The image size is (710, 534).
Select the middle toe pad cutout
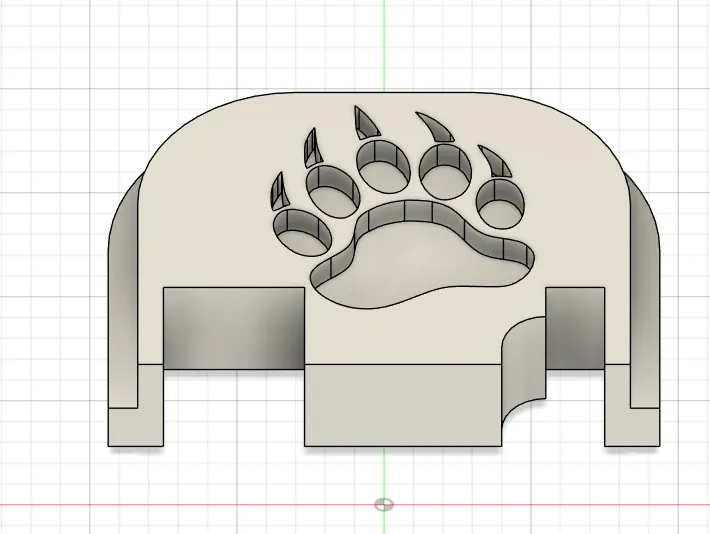[383, 166]
